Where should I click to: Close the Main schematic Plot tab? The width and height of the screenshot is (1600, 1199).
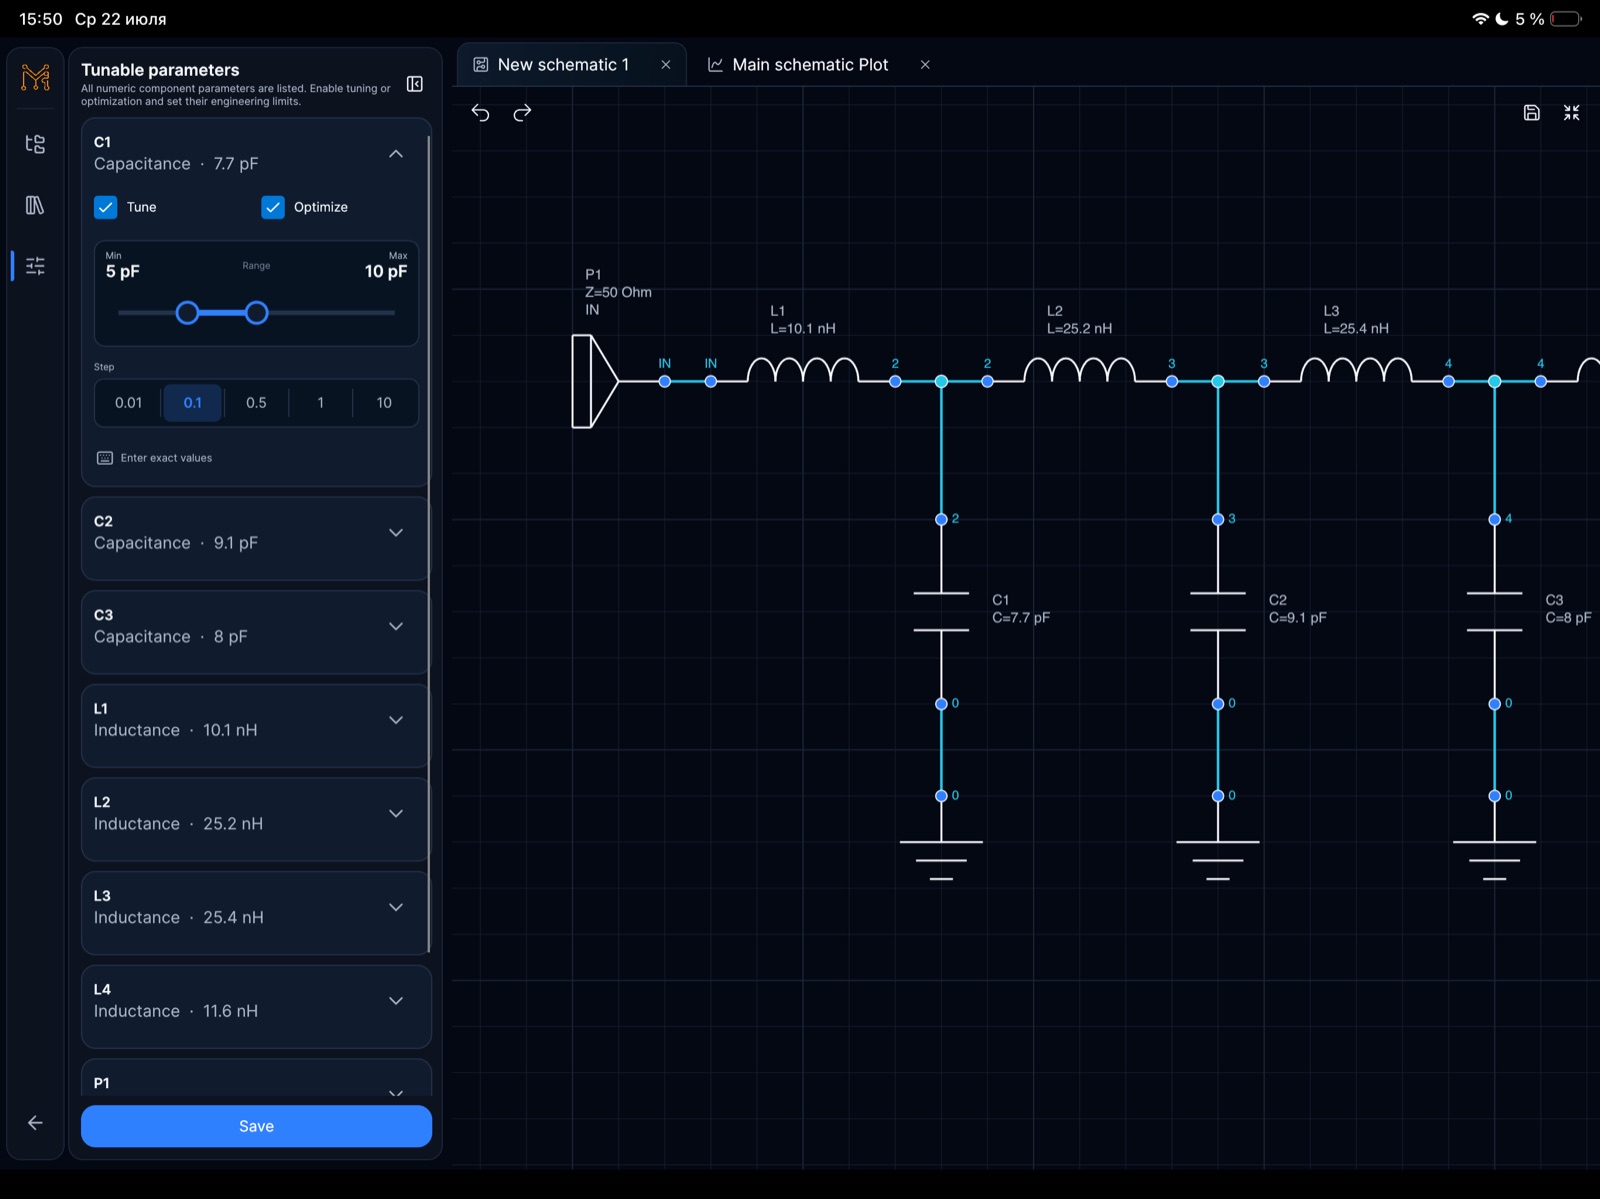tap(925, 65)
